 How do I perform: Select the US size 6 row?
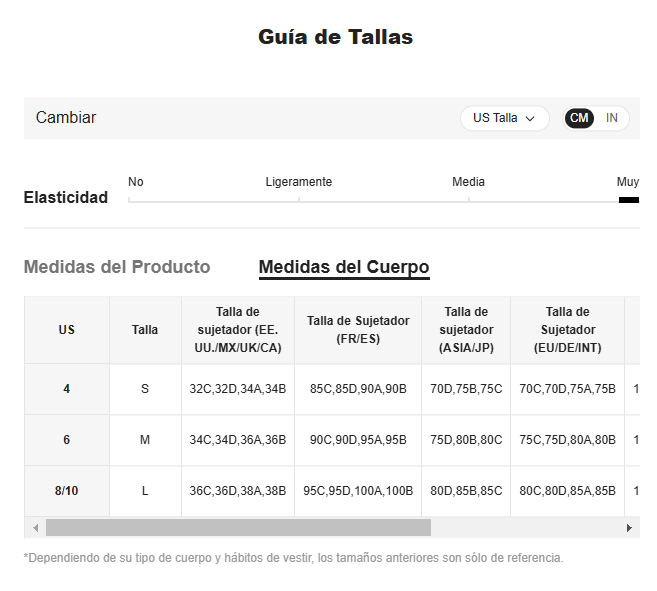click(x=332, y=440)
